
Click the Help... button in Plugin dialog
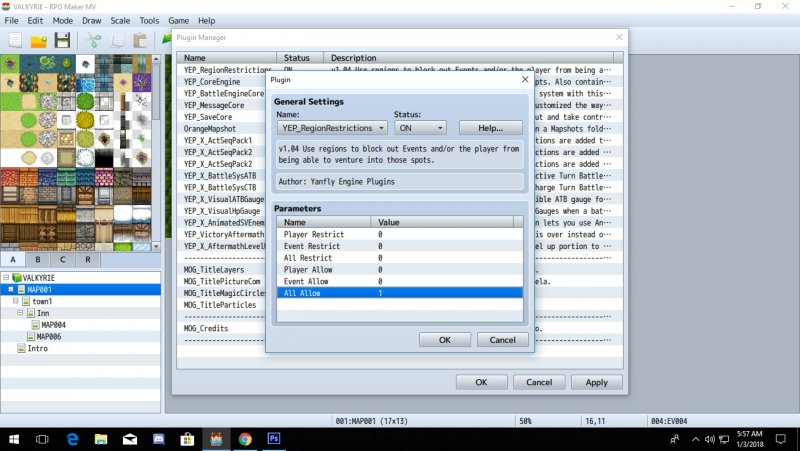tap(490, 128)
